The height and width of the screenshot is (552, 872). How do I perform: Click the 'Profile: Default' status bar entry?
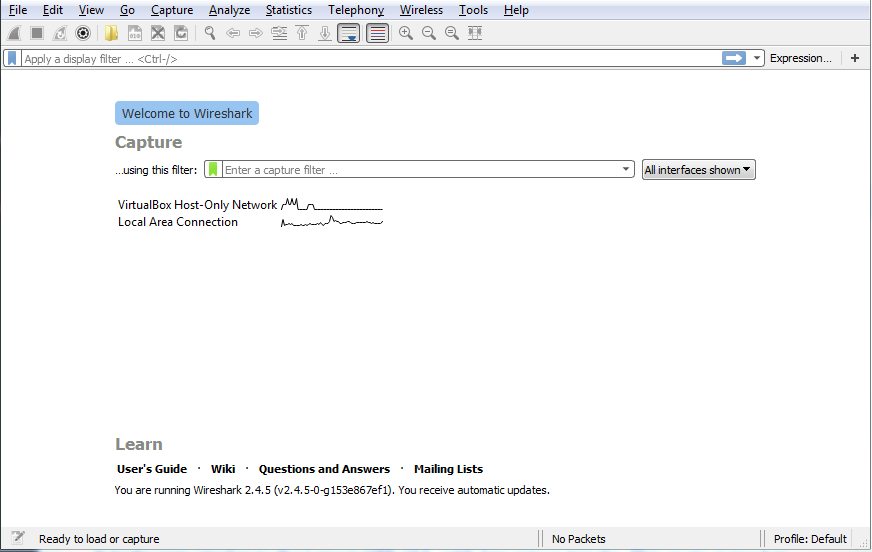(x=810, y=539)
